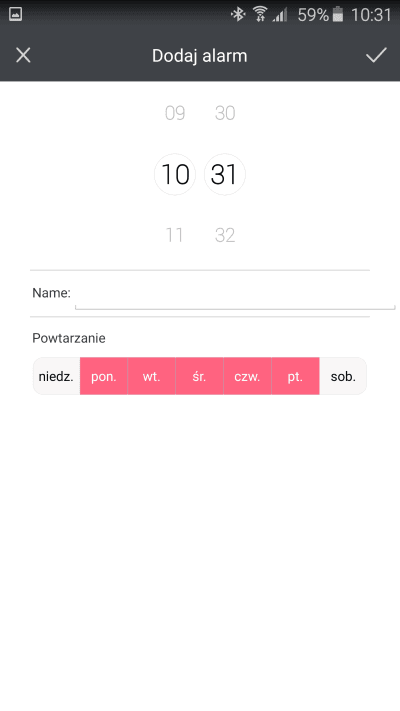Tap the Bluetooth status icon
This screenshot has width=400, height=711.
(238, 15)
